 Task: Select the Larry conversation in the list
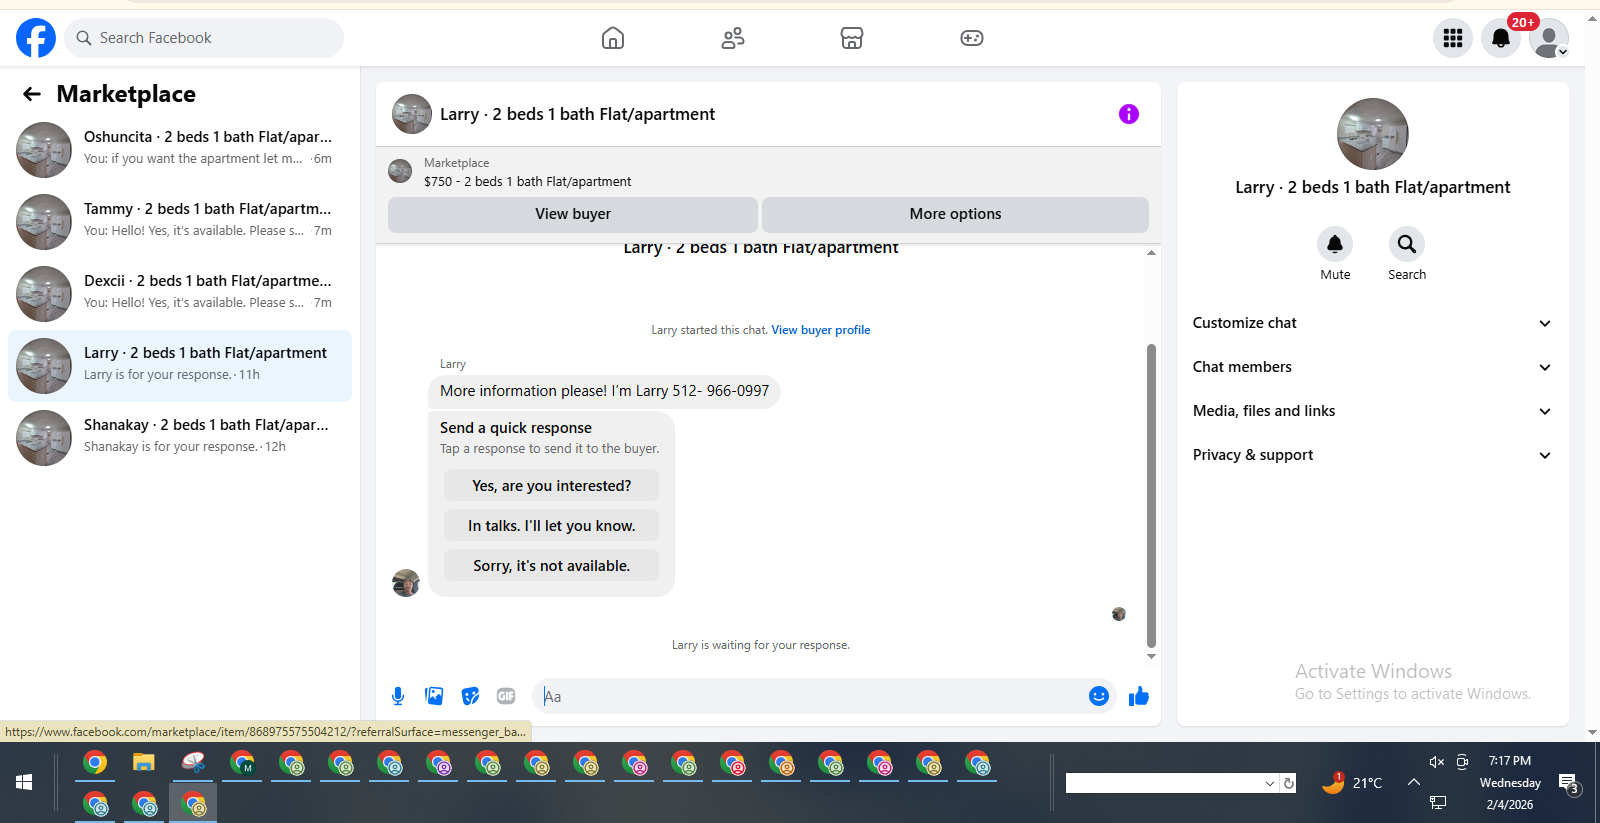180,366
